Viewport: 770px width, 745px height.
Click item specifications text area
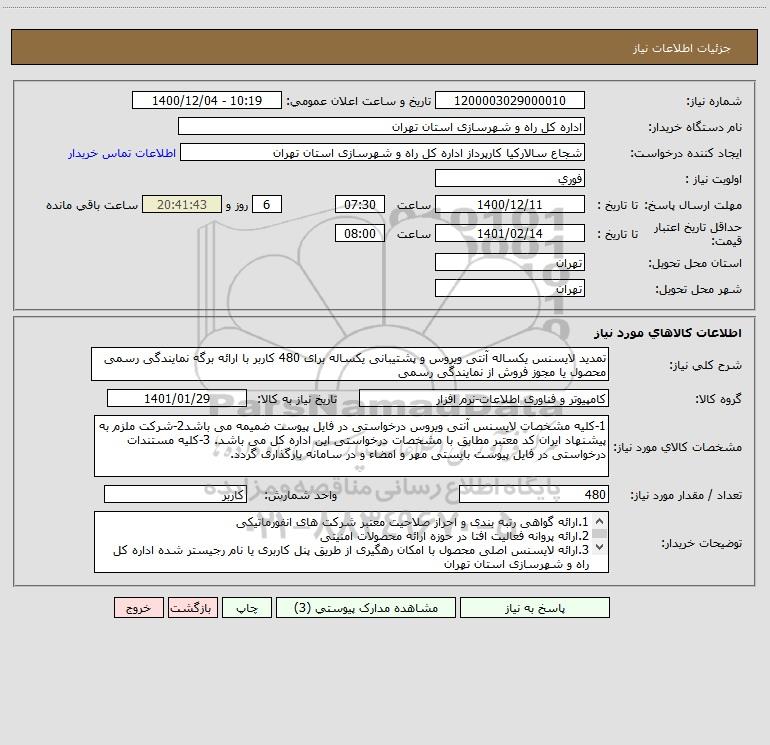click(351, 446)
